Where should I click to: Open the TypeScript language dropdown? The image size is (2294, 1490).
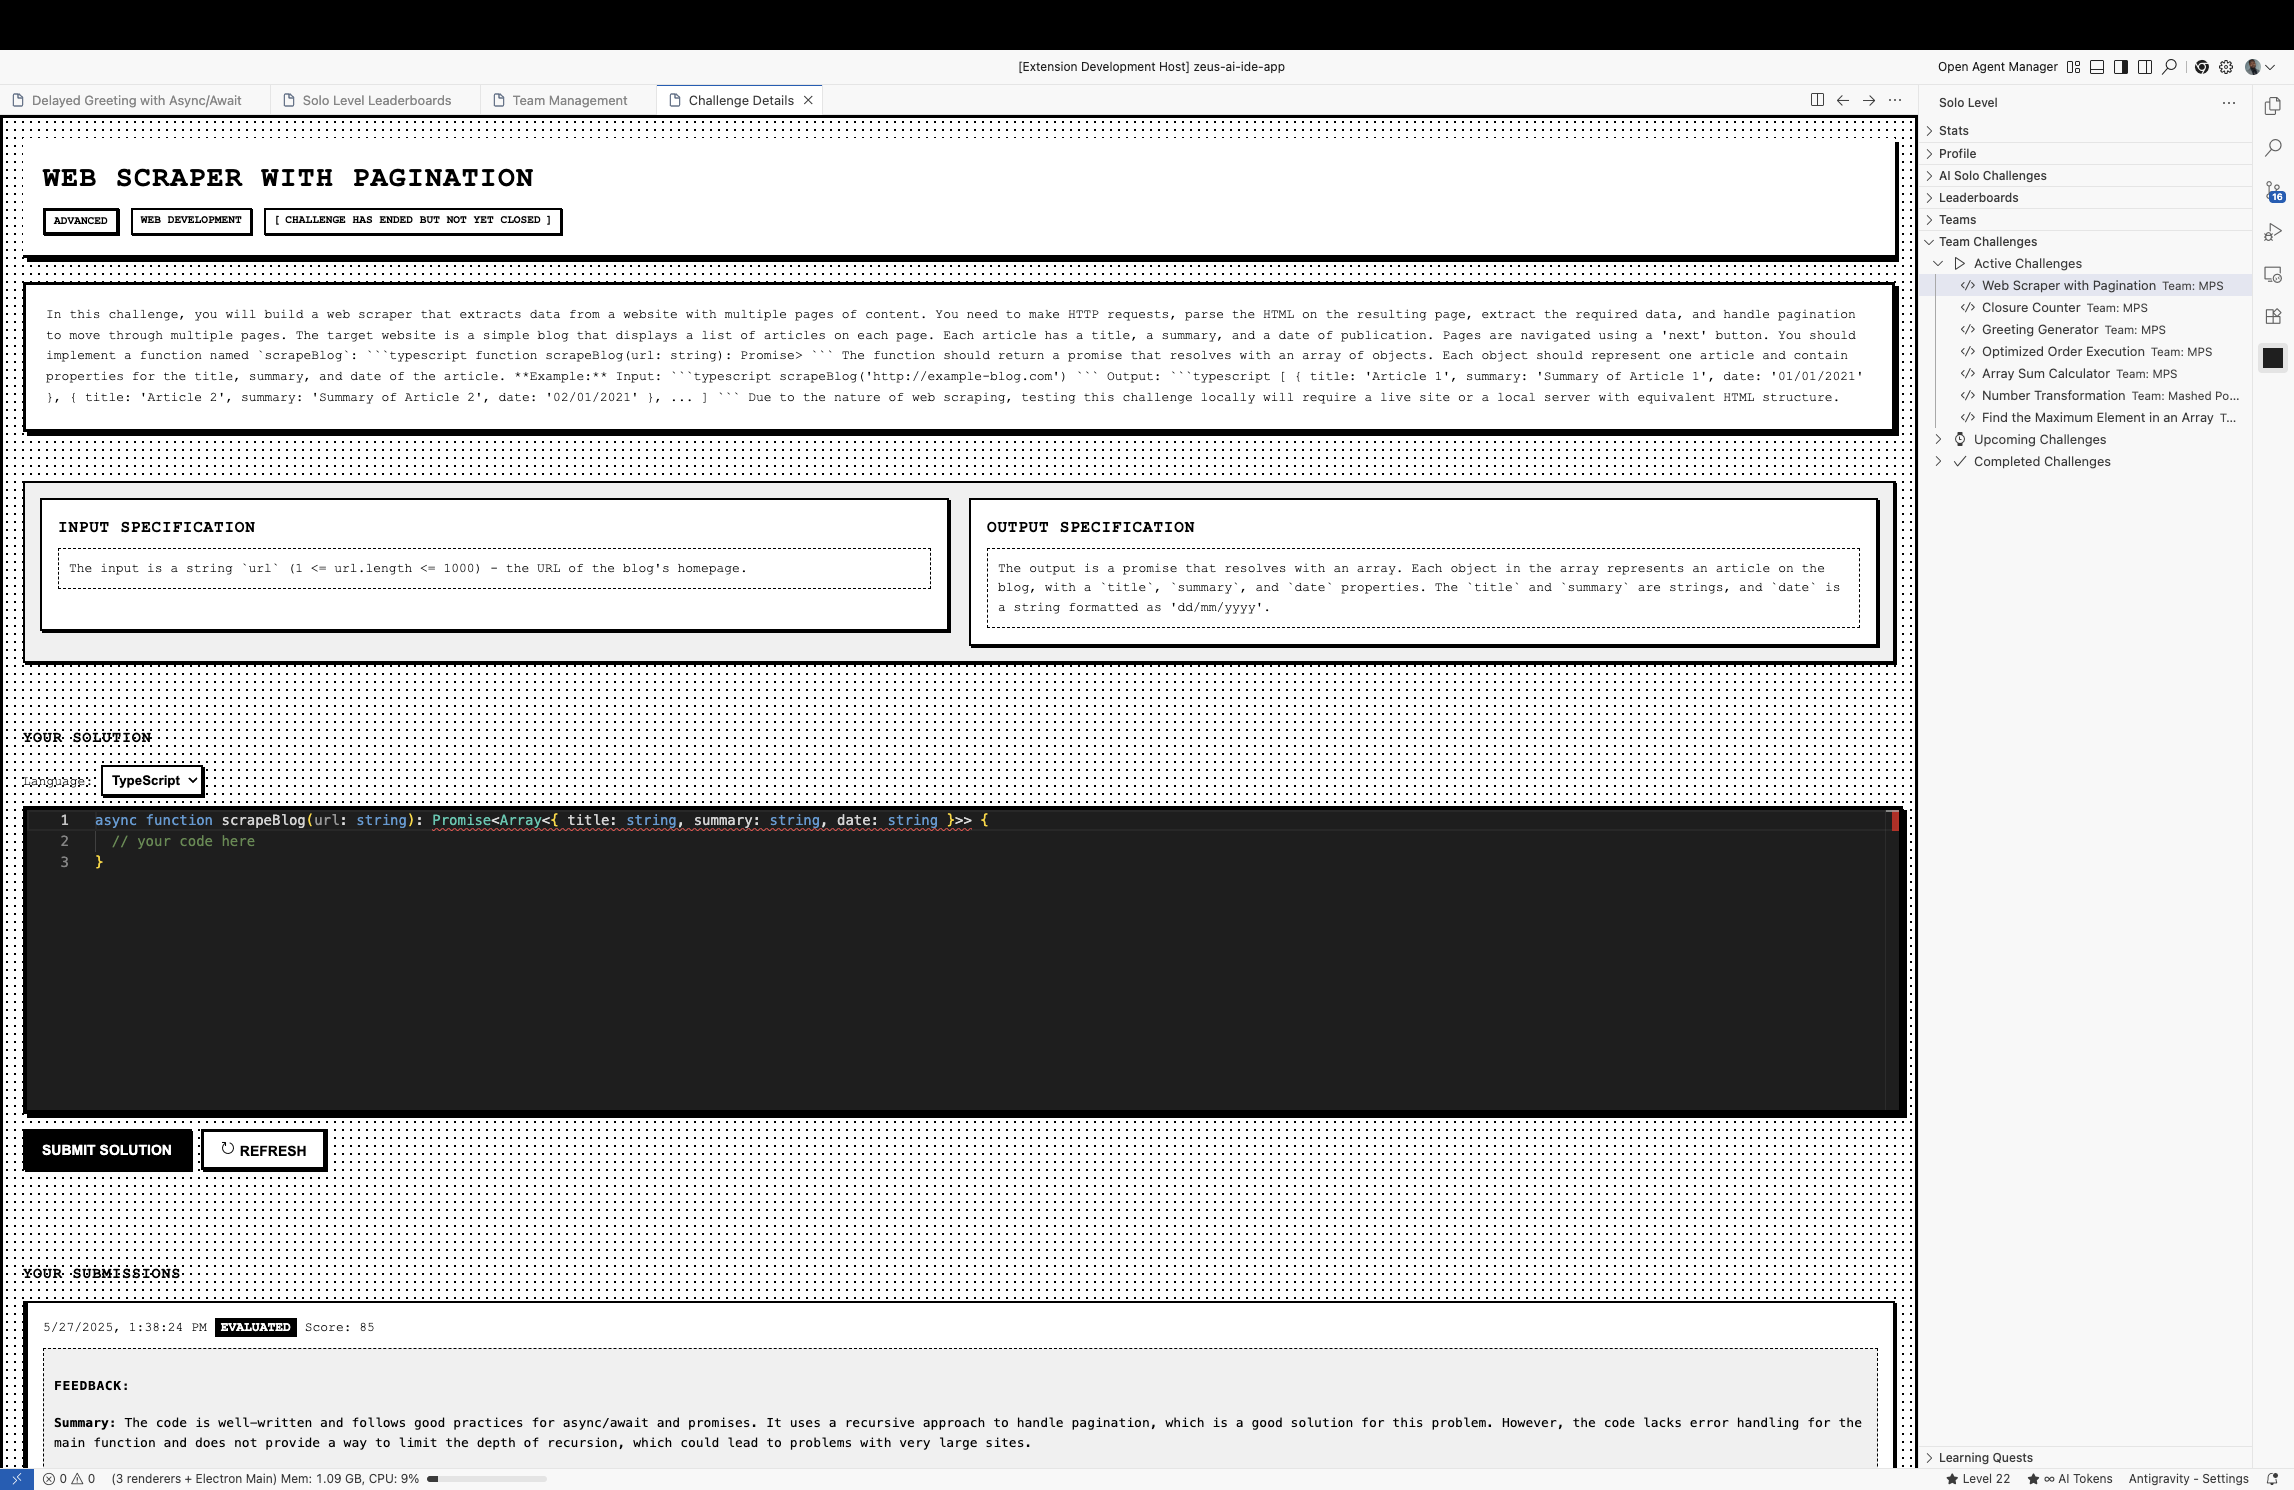pyautogui.click(x=153, y=781)
